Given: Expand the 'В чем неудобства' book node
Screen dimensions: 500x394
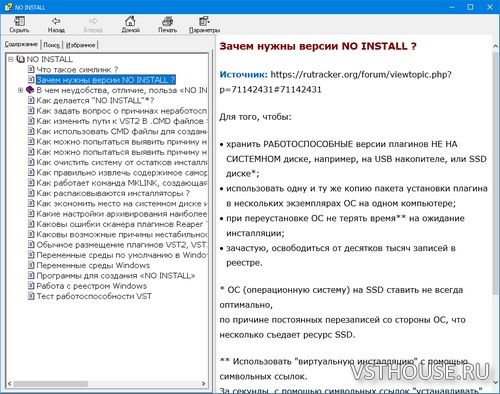Looking at the screenshot, I should [x=21, y=90].
